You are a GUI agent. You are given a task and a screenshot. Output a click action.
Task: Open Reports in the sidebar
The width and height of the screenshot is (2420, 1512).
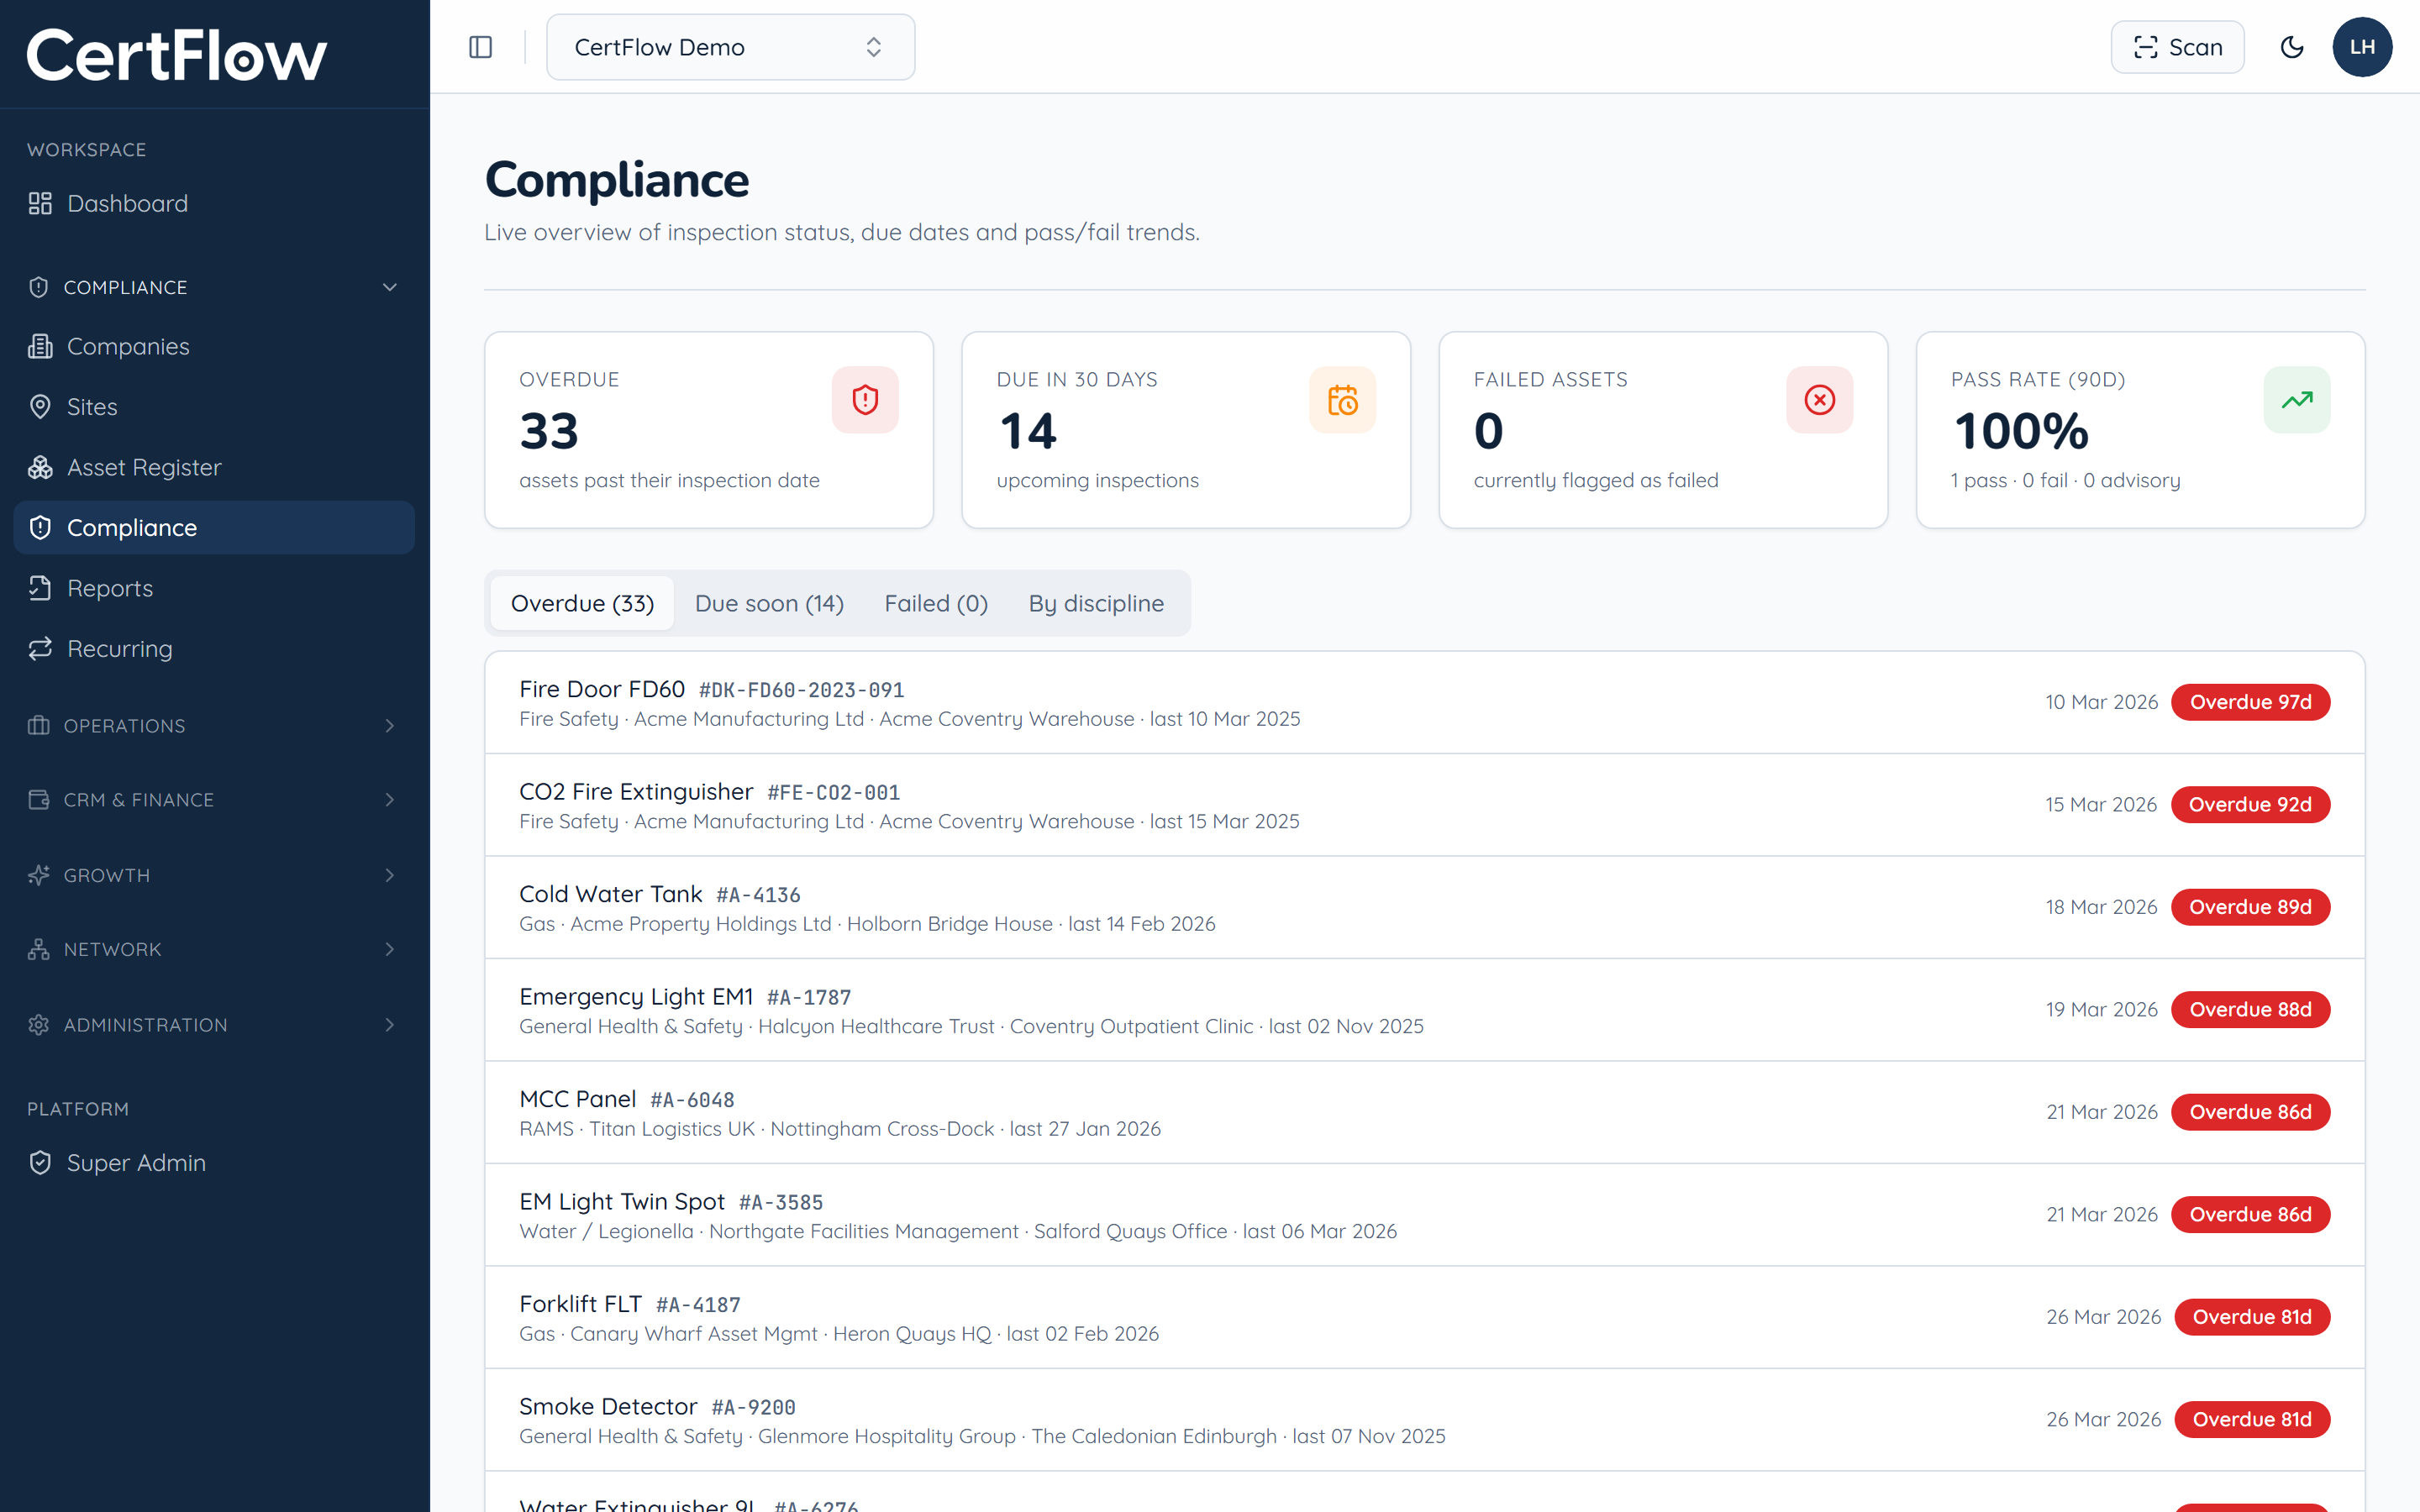click(x=214, y=588)
